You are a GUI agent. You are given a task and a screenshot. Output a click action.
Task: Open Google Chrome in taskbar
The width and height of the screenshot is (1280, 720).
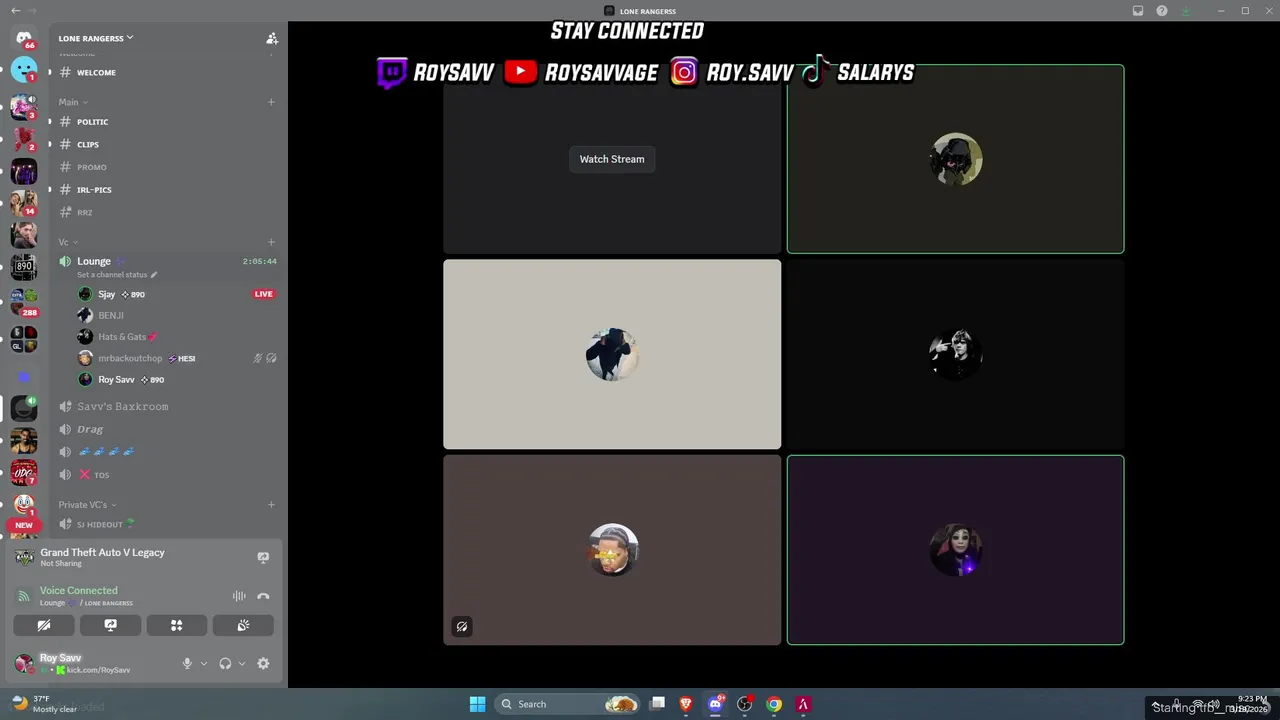pyautogui.click(x=774, y=704)
